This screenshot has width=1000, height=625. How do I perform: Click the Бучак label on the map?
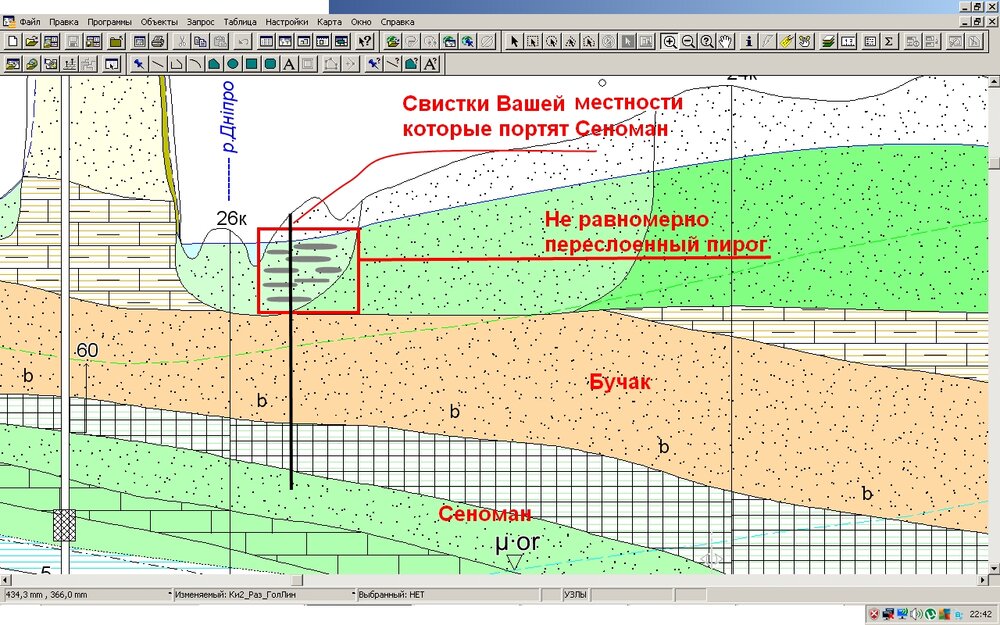tap(619, 382)
